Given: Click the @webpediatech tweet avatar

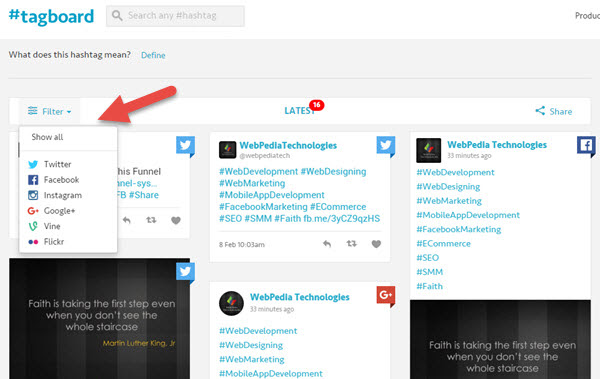Looking at the screenshot, I should click(227, 150).
